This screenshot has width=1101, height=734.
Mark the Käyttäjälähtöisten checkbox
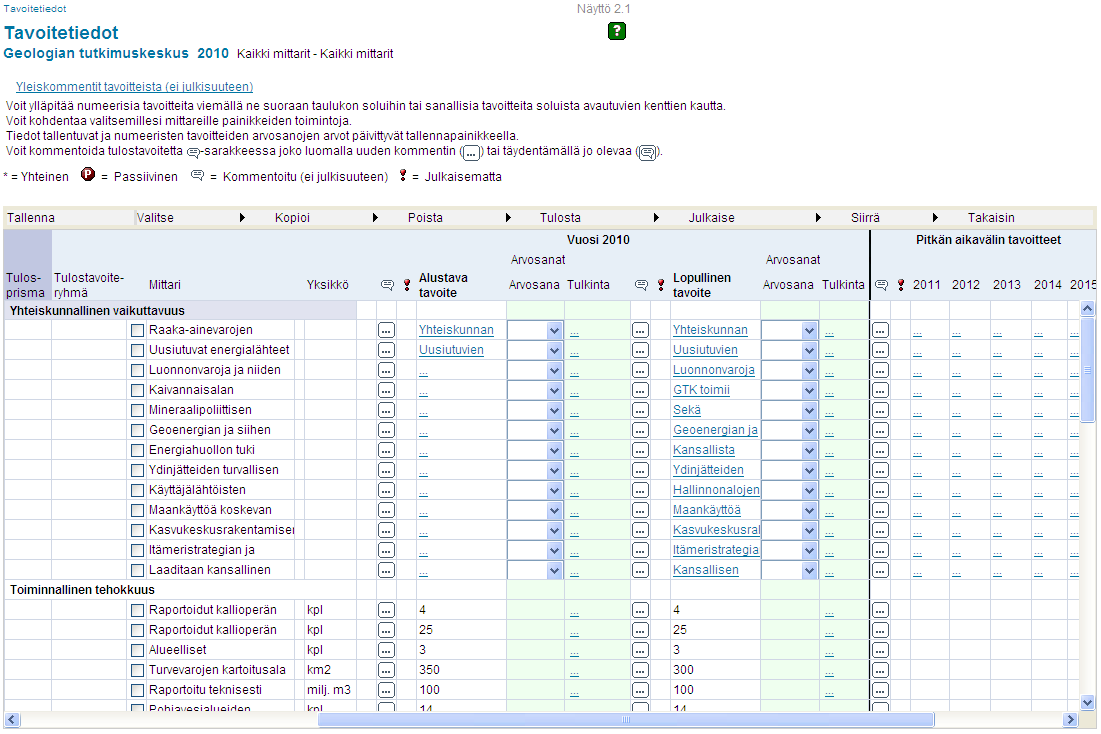138,490
